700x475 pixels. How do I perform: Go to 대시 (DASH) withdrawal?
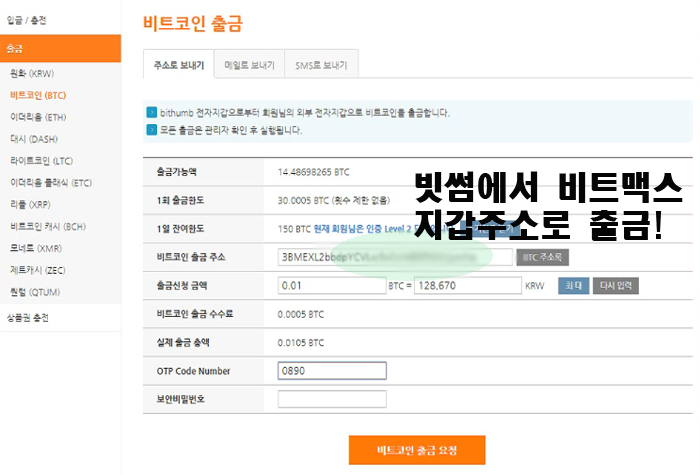click(x=34, y=139)
